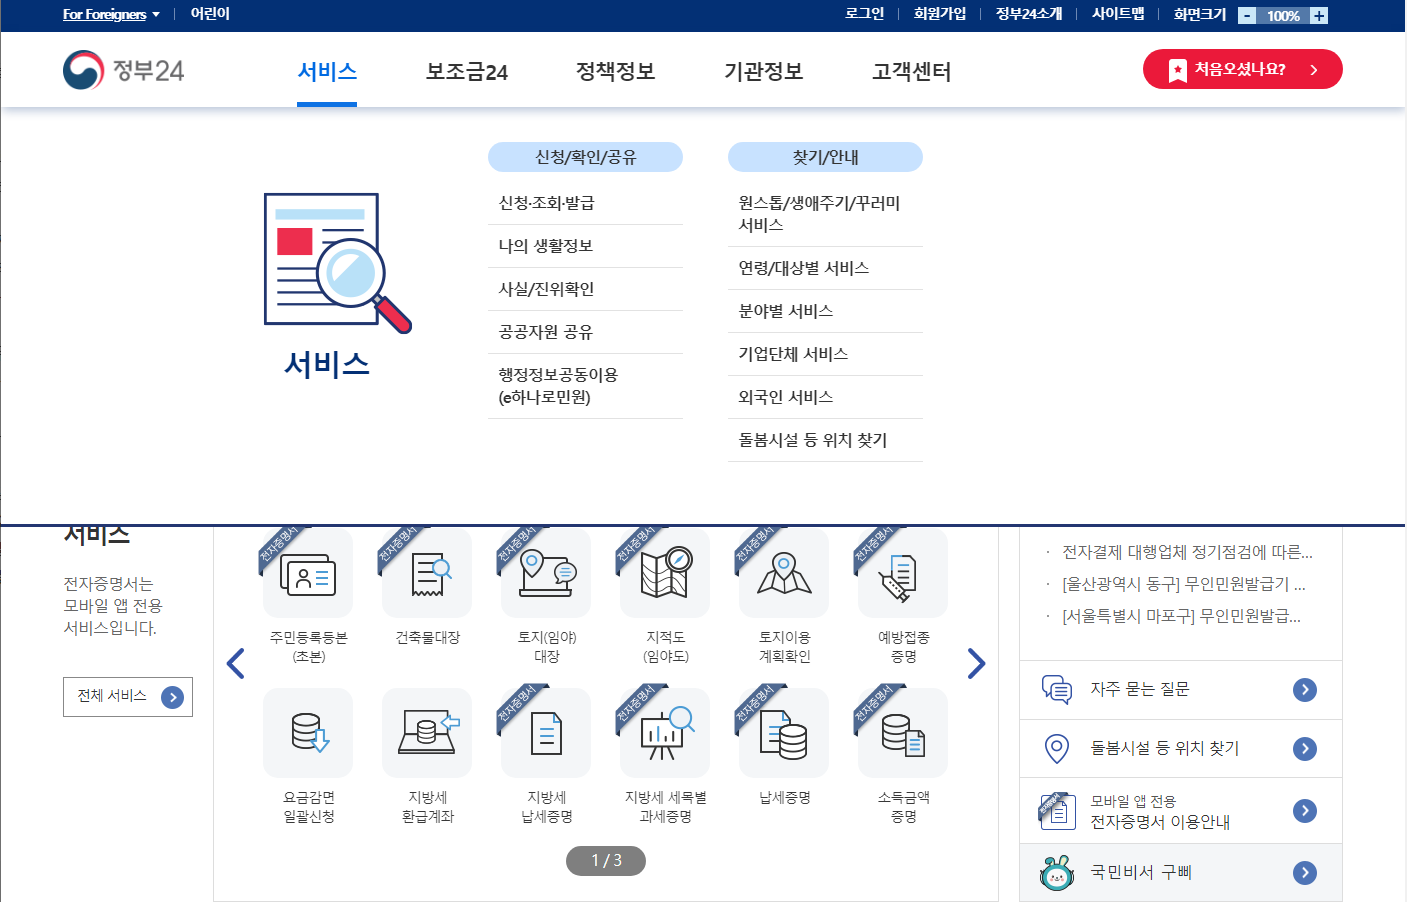The height and width of the screenshot is (902, 1407).
Task: Open the 보조금24 main menu
Action: (x=467, y=72)
